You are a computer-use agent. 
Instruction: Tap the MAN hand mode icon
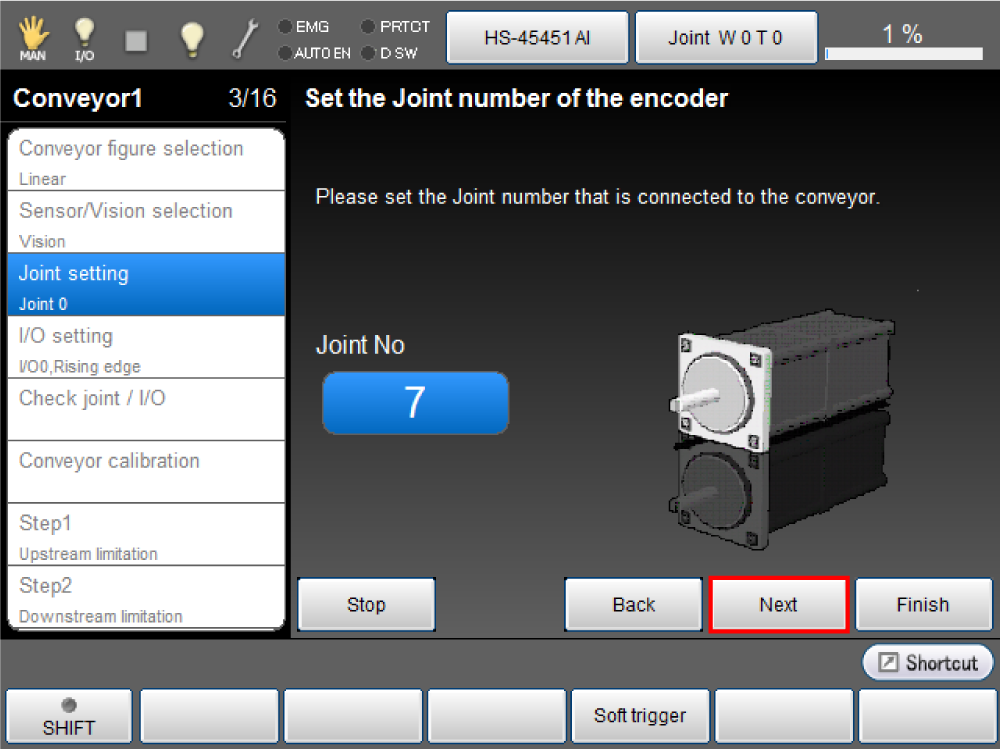(x=33, y=39)
